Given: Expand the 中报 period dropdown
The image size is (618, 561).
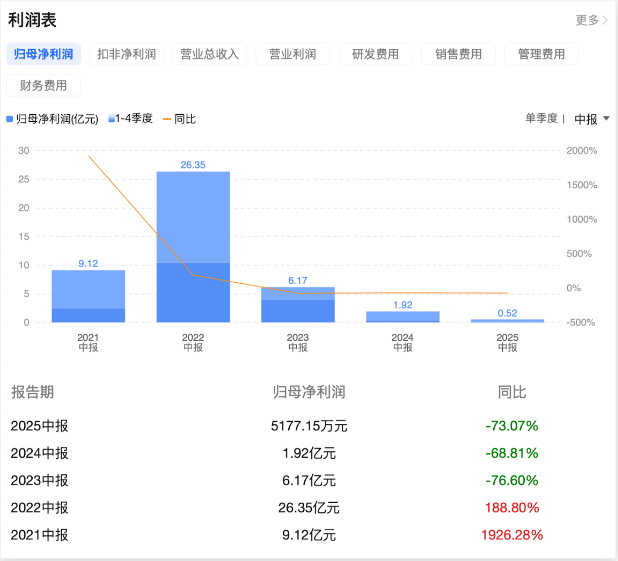Looking at the screenshot, I should (x=591, y=119).
